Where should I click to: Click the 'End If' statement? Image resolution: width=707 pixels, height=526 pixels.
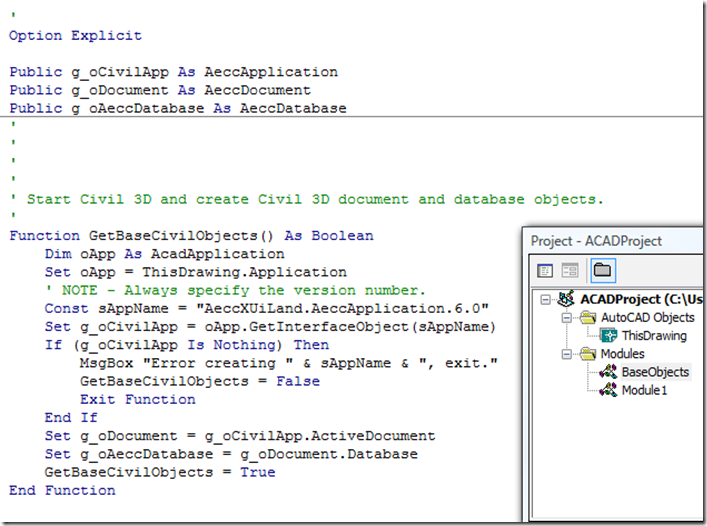click(71, 417)
